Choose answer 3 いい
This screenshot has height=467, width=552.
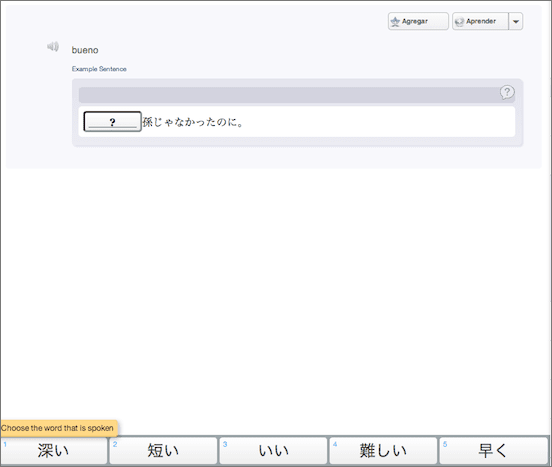(x=274, y=450)
